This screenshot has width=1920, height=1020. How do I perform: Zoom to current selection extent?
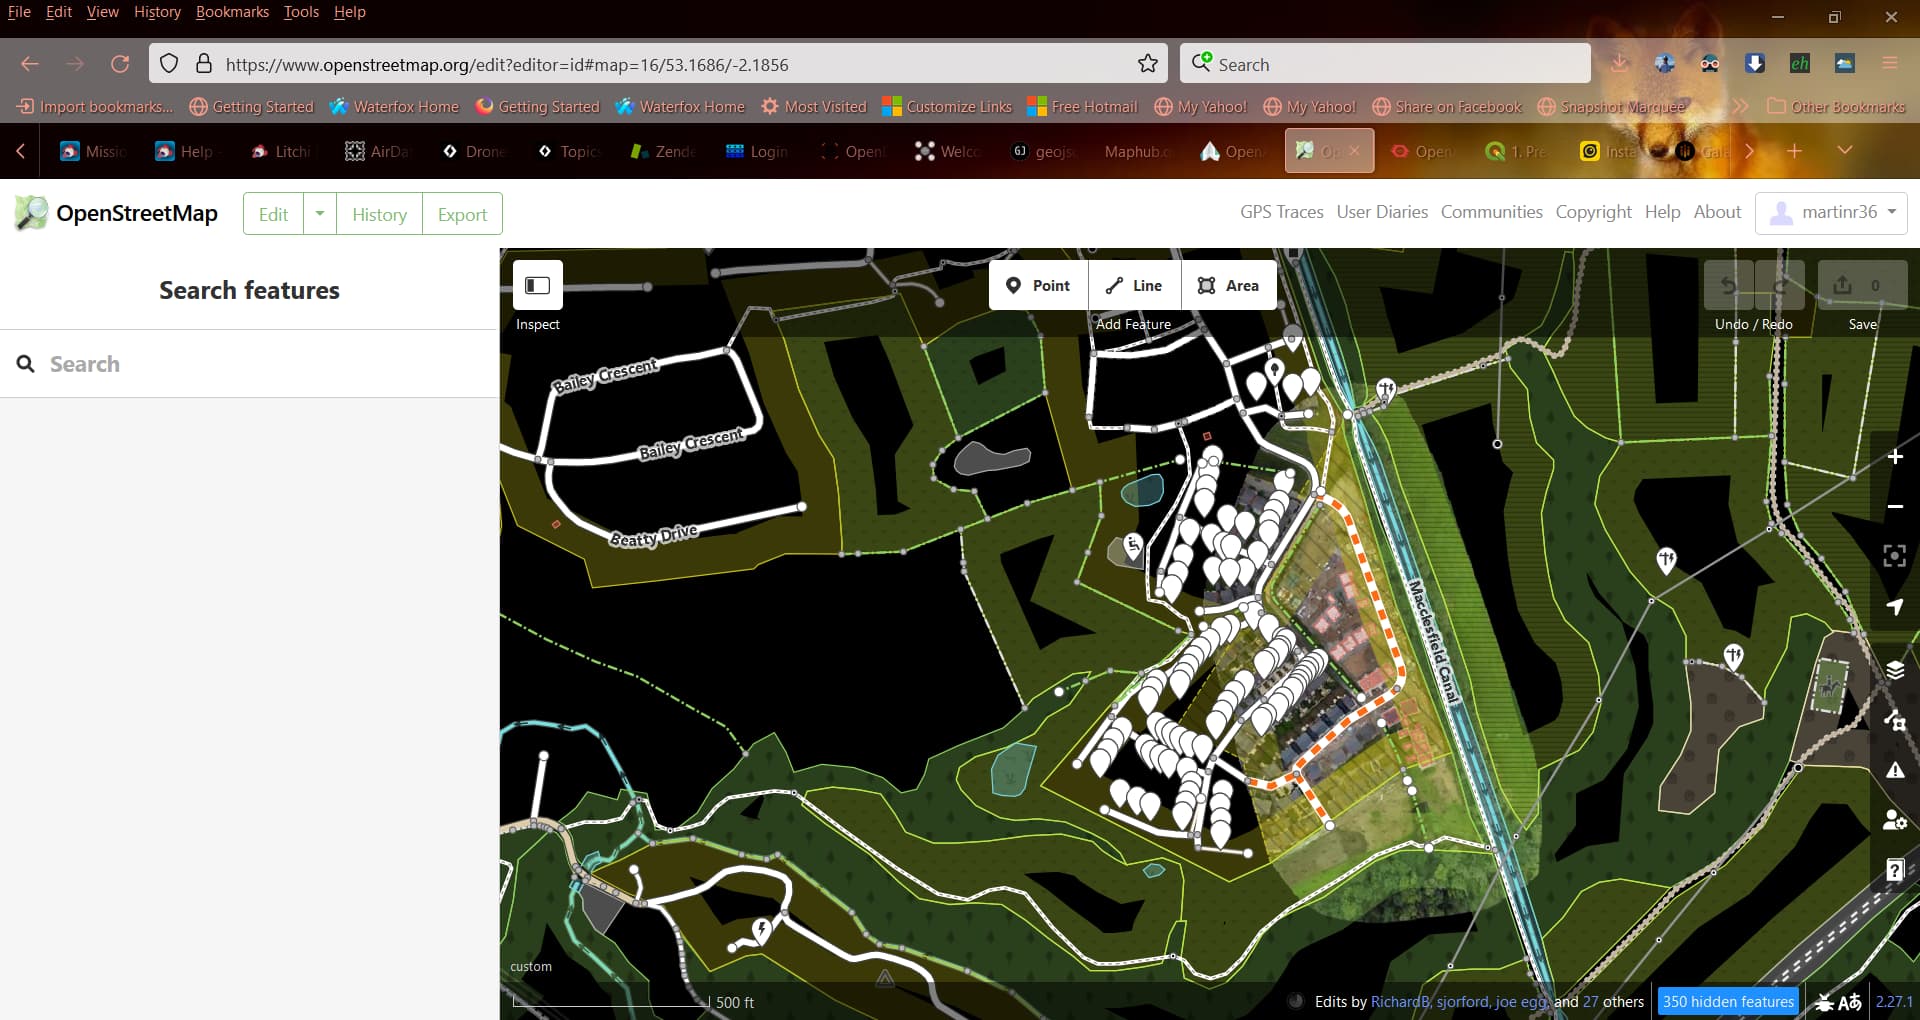1895,556
